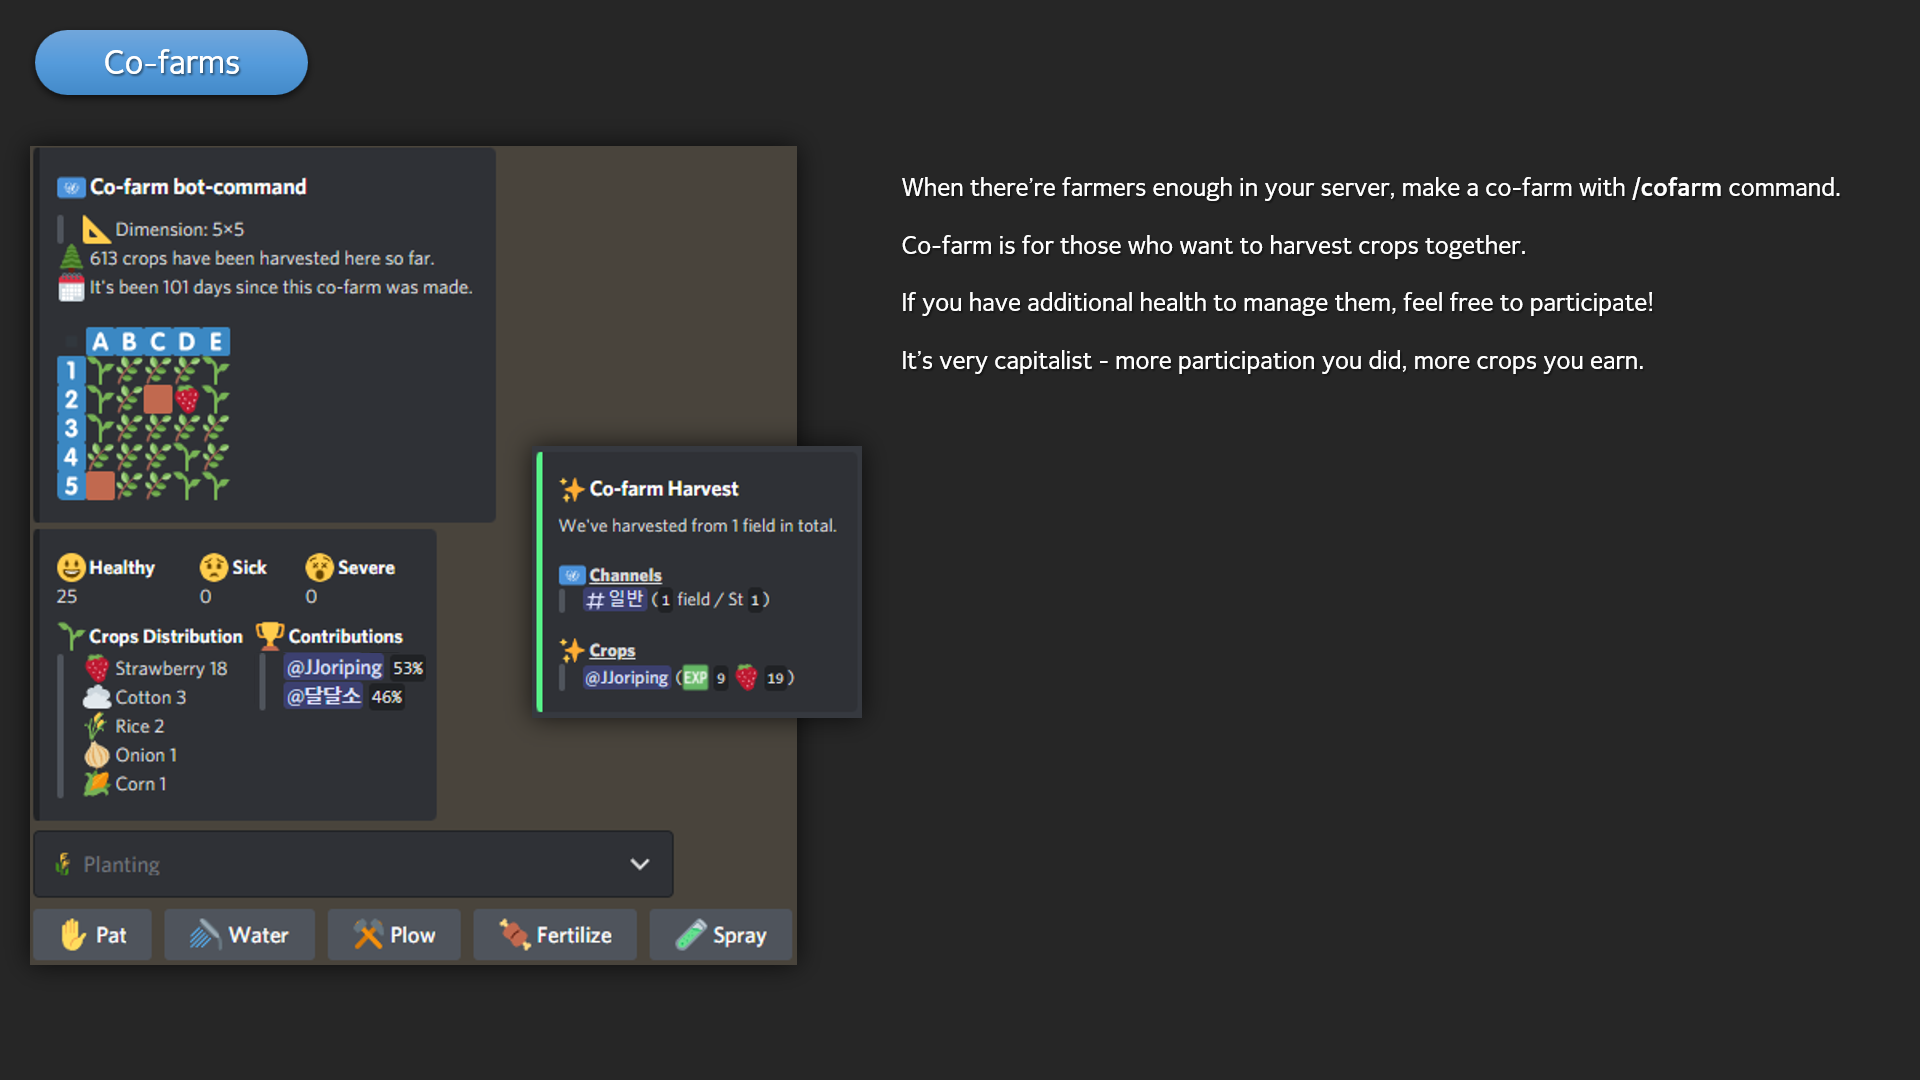Click the strawberry crop in the farm grid
Viewport: 1920px width, 1080px height.
point(187,400)
